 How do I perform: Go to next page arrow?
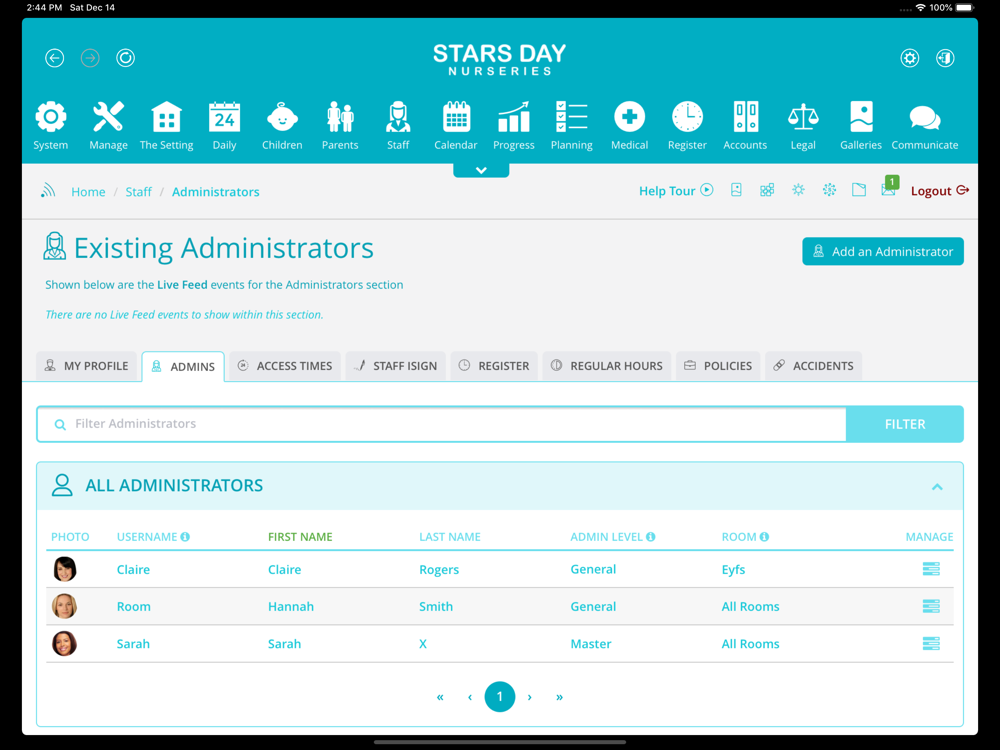[x=529, y=697]
